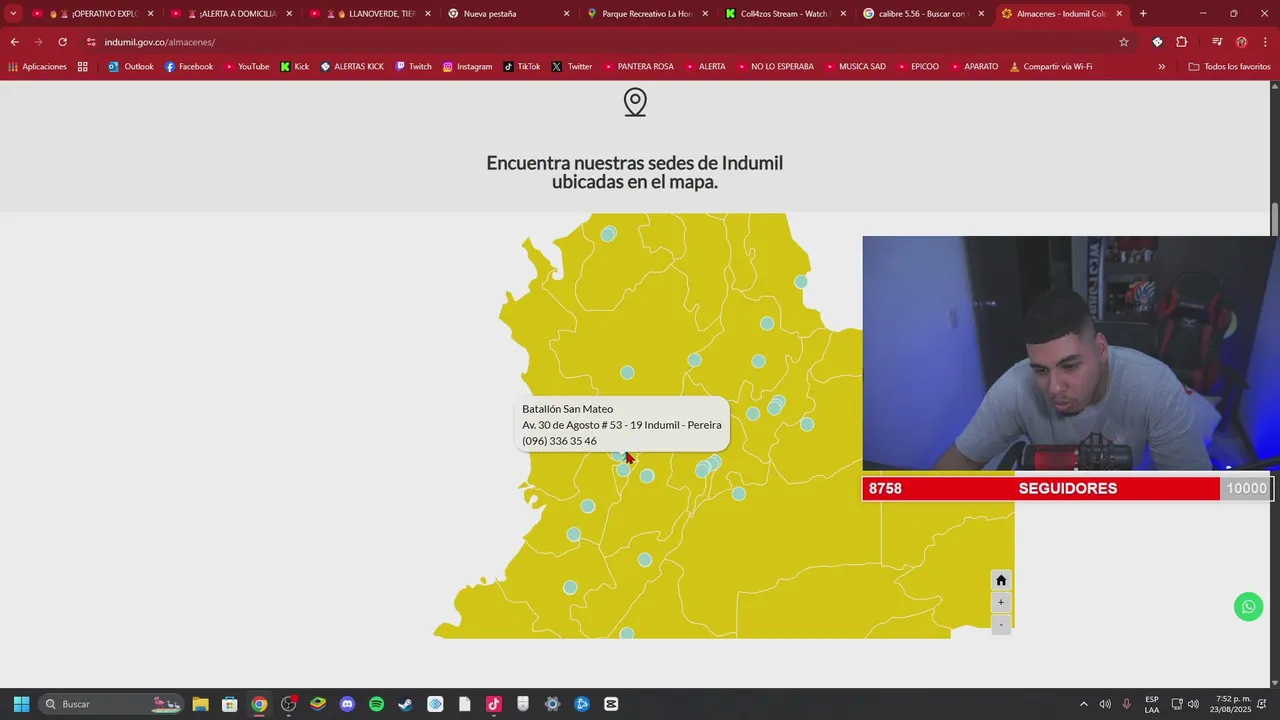Open the Chrome Extensions puzzle icon

pos(1182,42)
